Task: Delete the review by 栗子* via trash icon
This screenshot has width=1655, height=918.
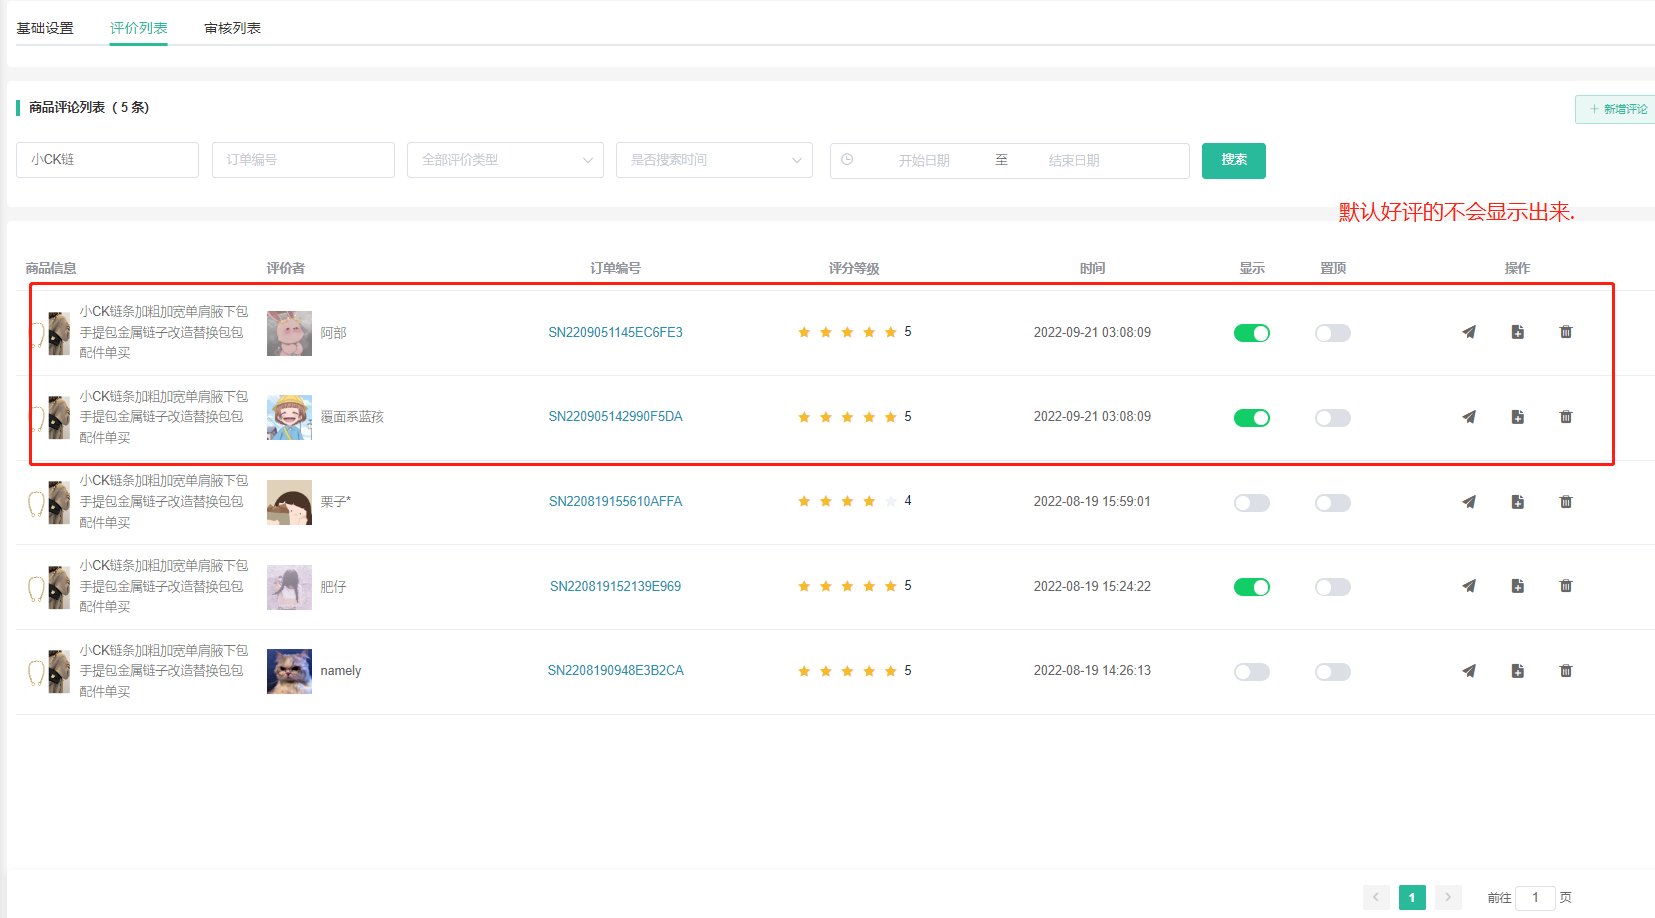Action: coord(1565,502)
